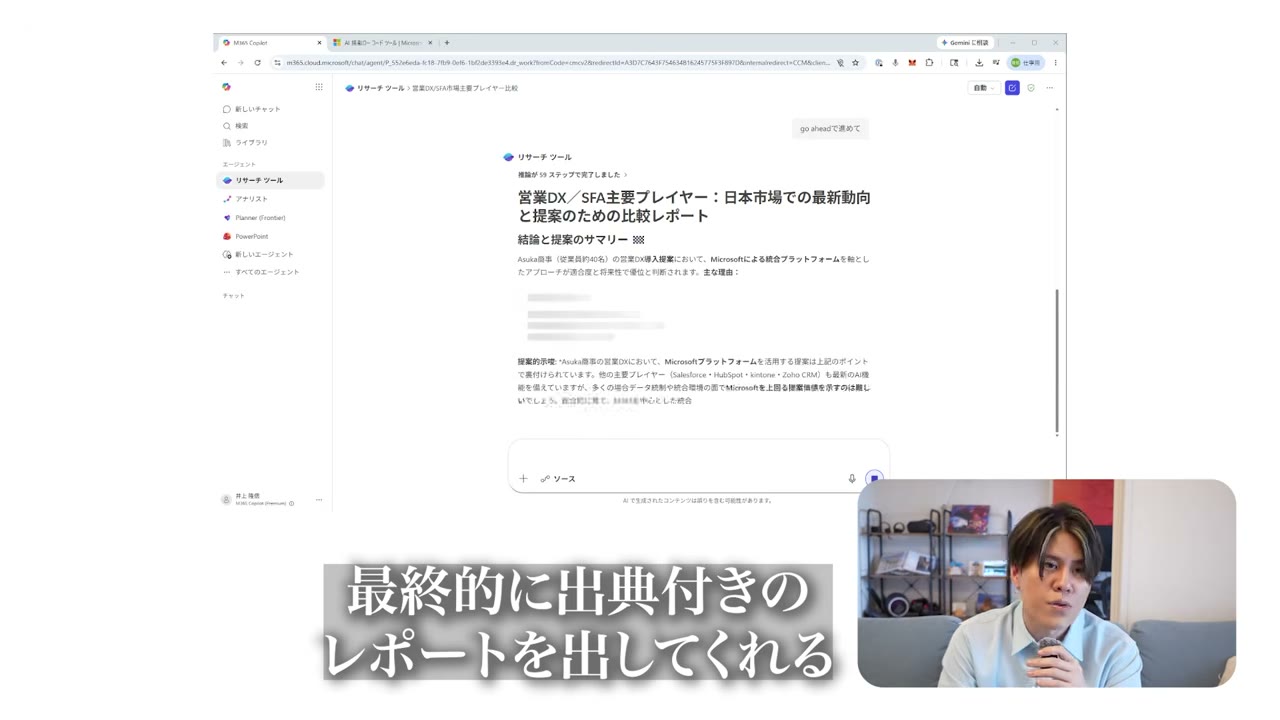Screen dimensions: 1280x720
Task: Select the PowerPoint agent
Action: [246, 237]
